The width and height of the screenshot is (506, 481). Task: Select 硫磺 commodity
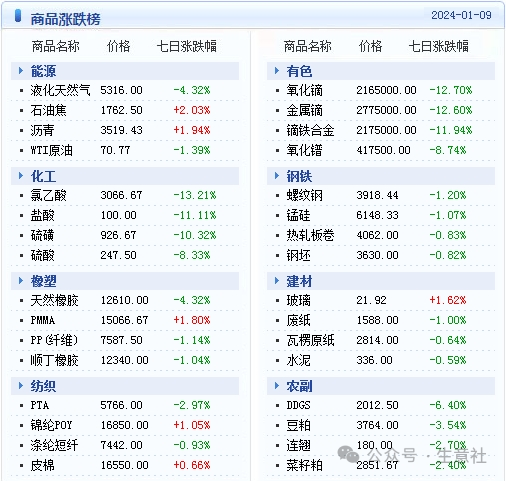tap(42, 235)
